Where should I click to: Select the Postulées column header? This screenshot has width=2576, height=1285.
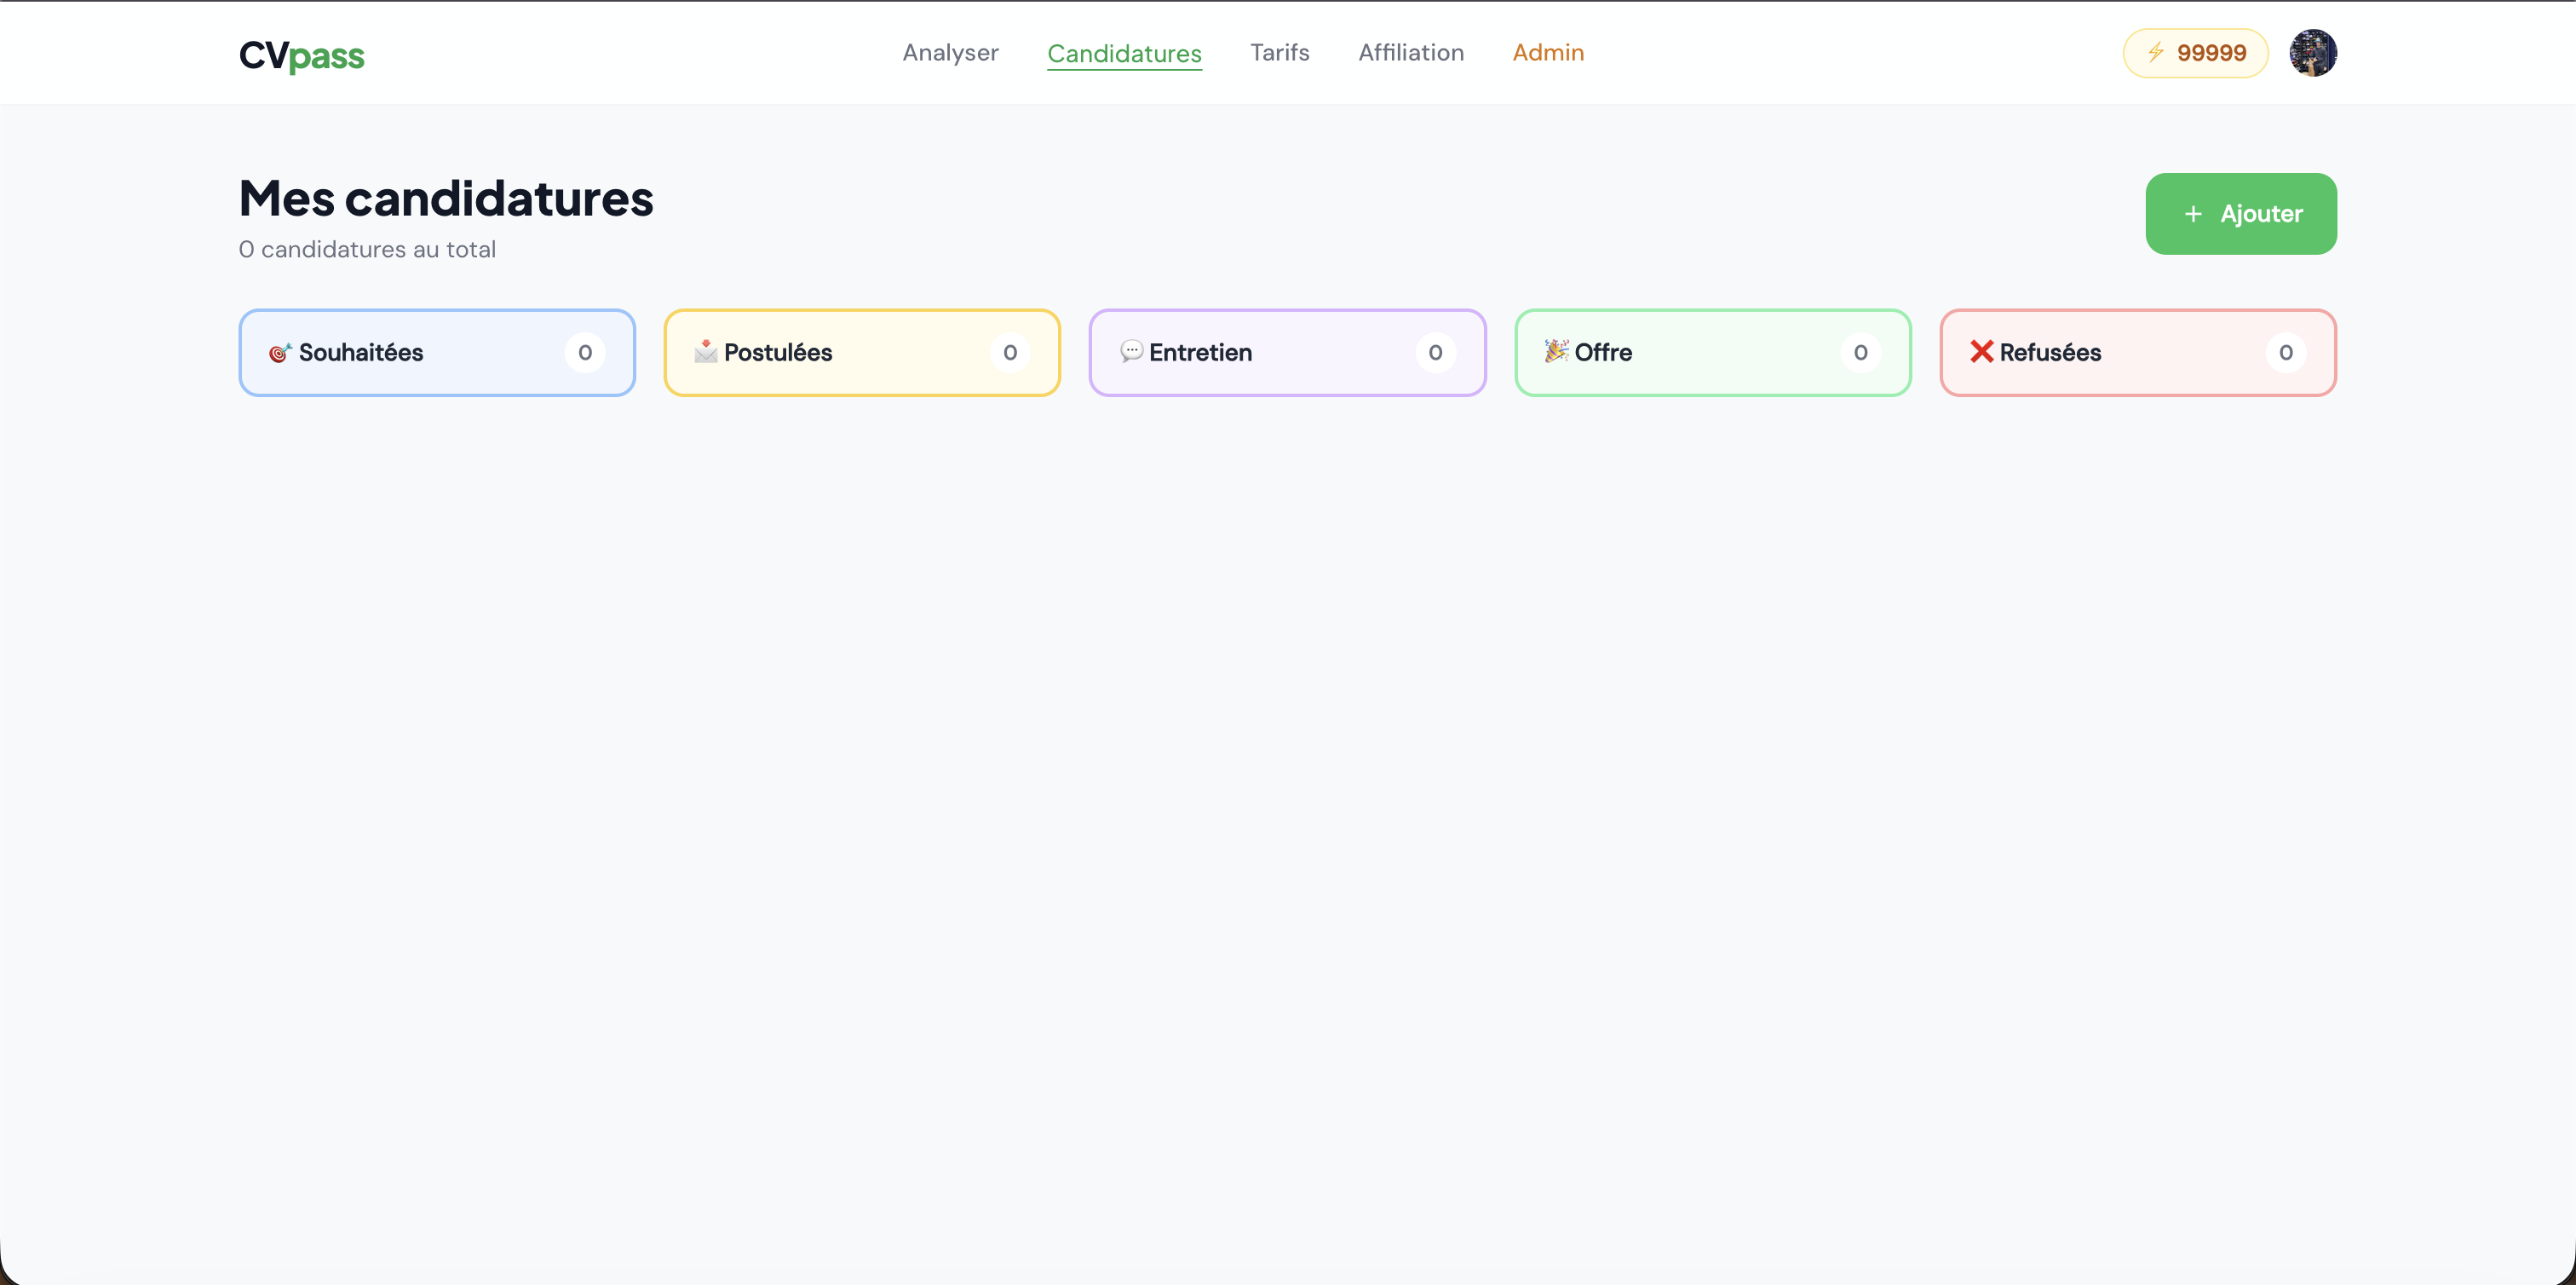point(778,352)
